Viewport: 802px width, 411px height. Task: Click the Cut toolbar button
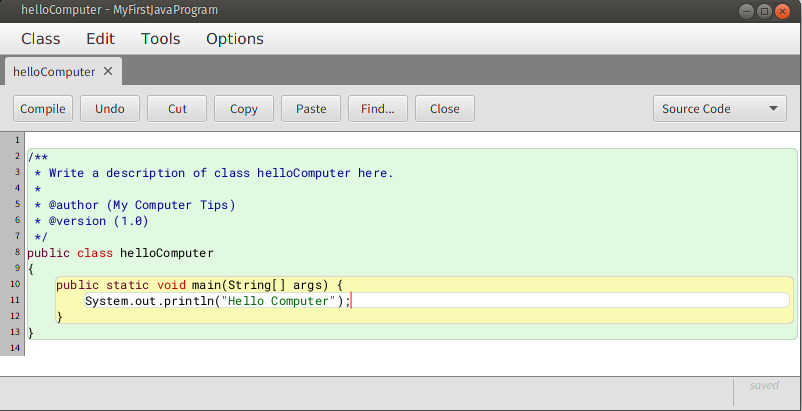tap(177, 109)
